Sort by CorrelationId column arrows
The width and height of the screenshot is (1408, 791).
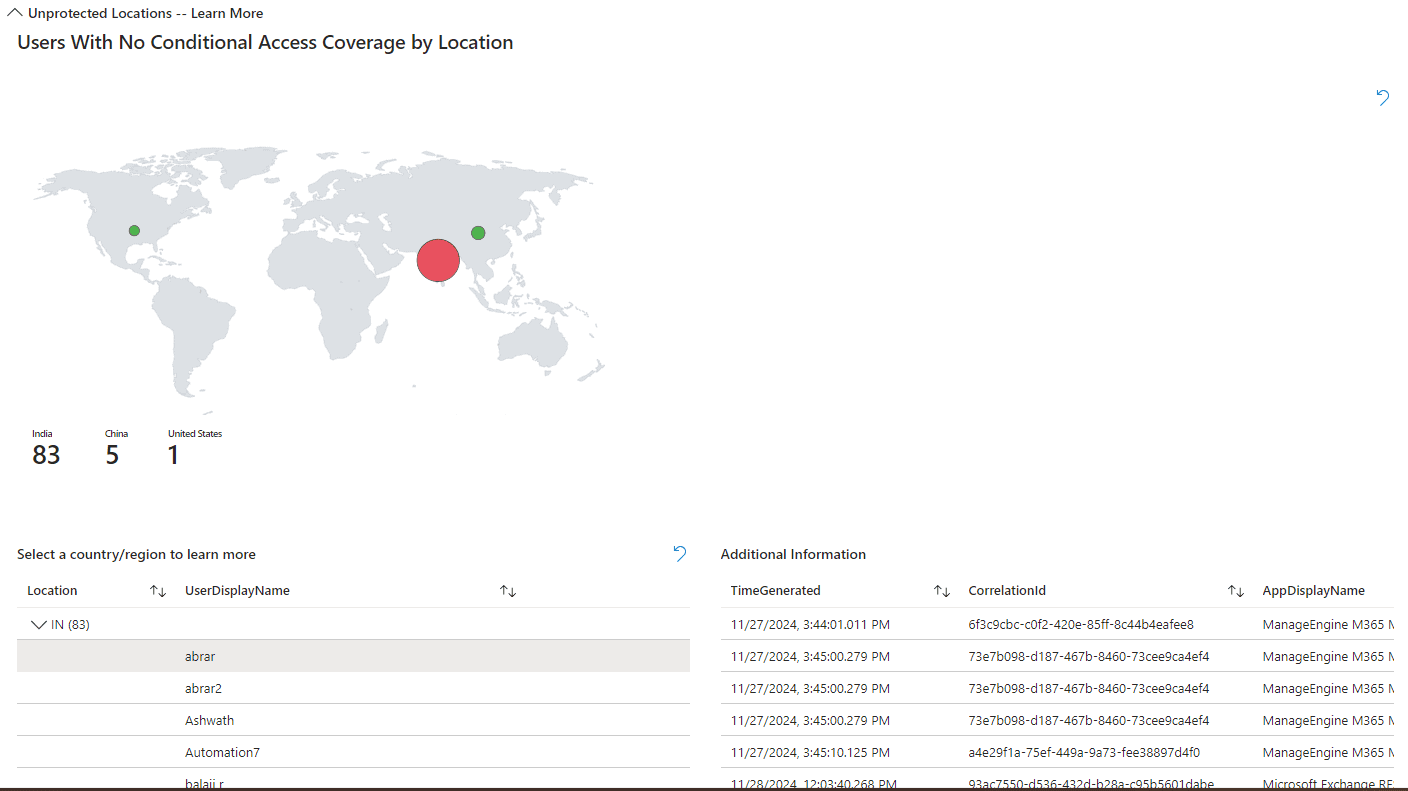point(1236,591)
